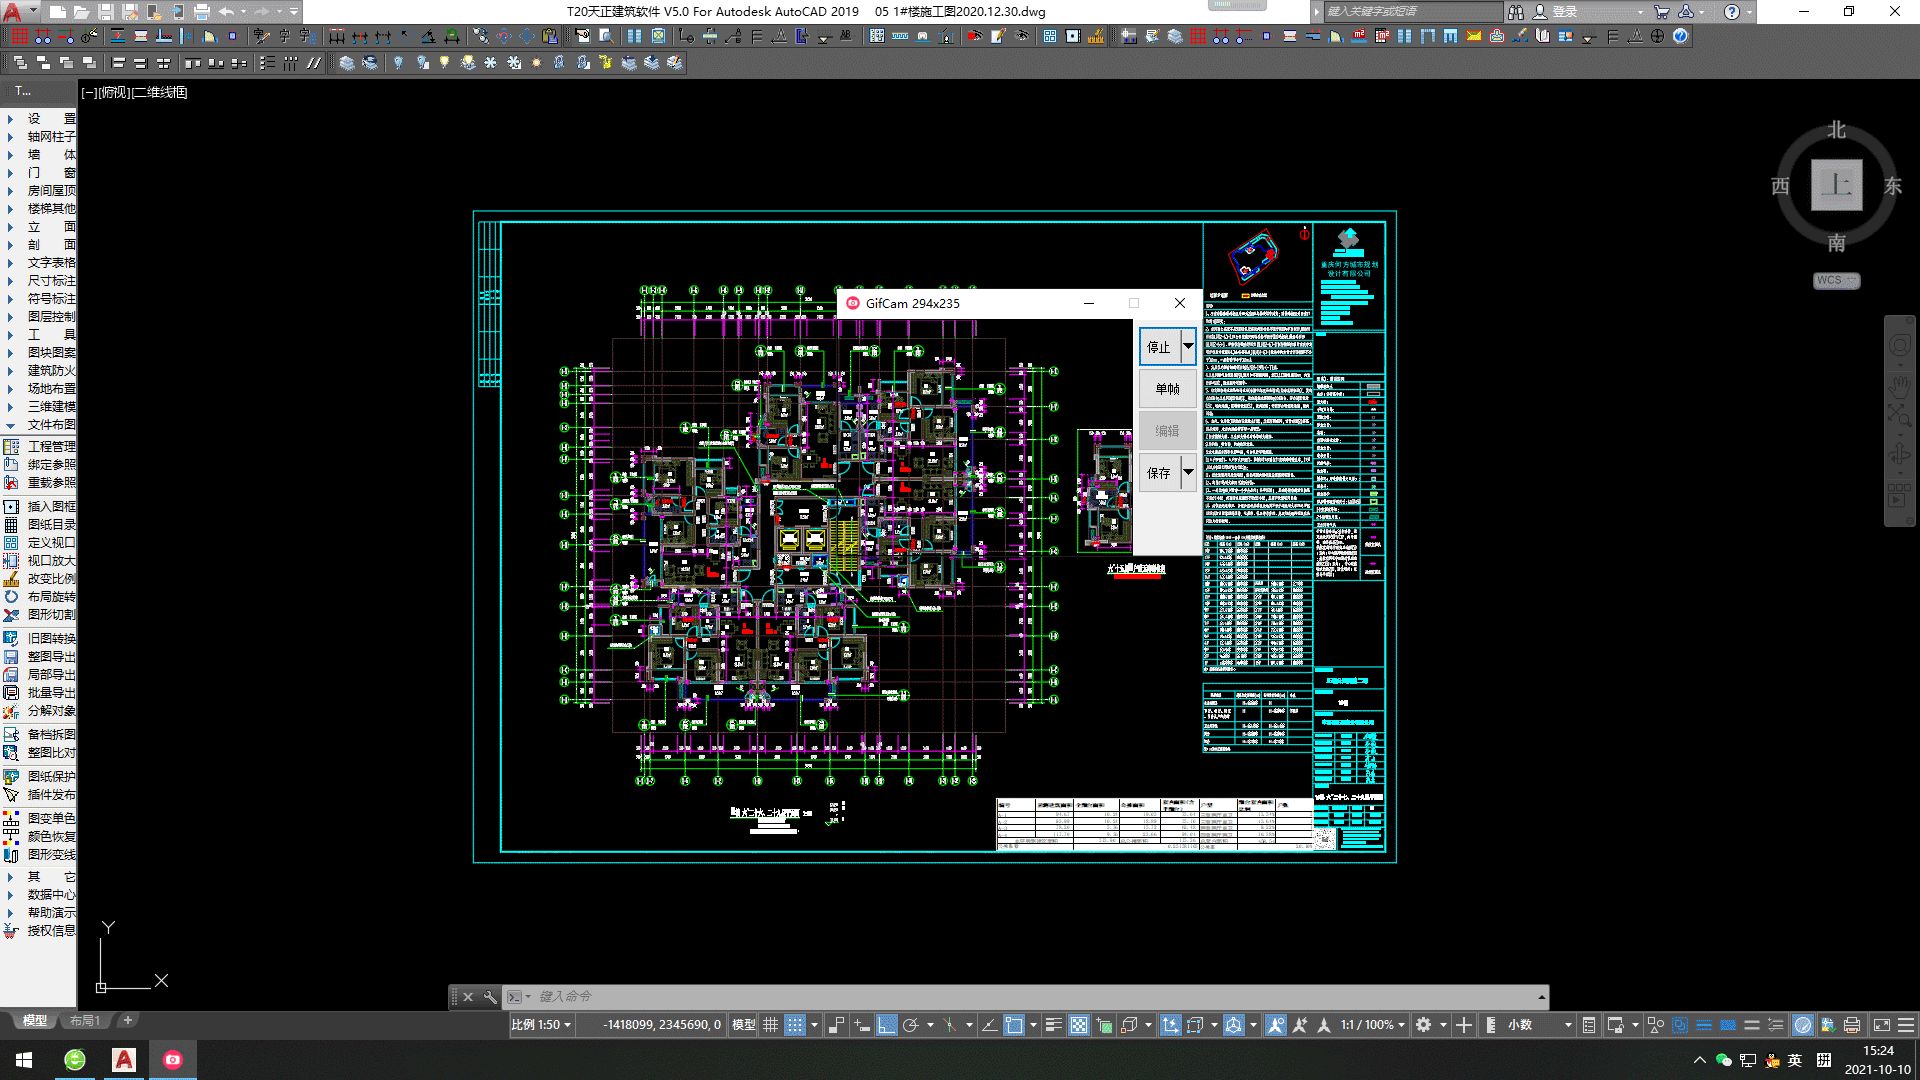The image size is (1920, 1080).
Task: Open the WCS coordinate system dropdown
Action: (1836, 281)
